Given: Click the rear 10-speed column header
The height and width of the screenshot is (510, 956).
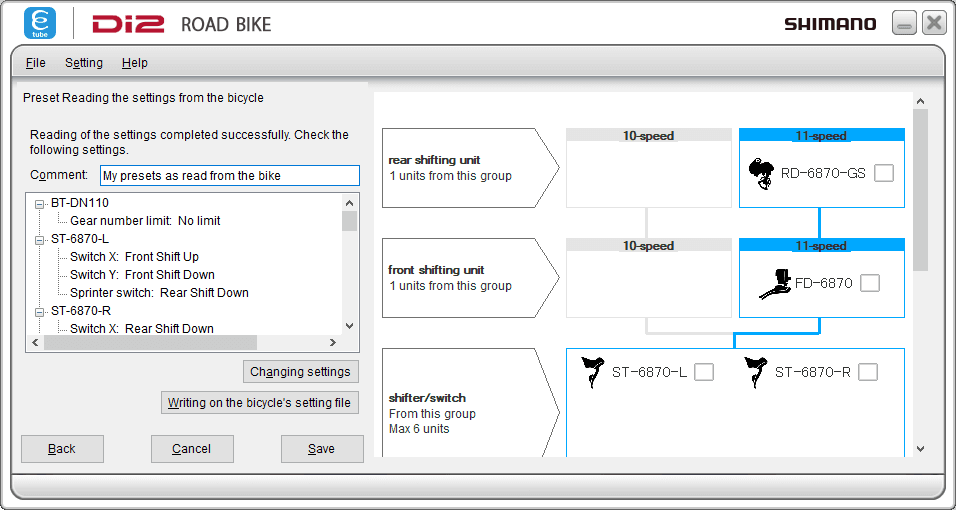Looking at the screenshot, I should pyautogui.click(x=649, y=135).
